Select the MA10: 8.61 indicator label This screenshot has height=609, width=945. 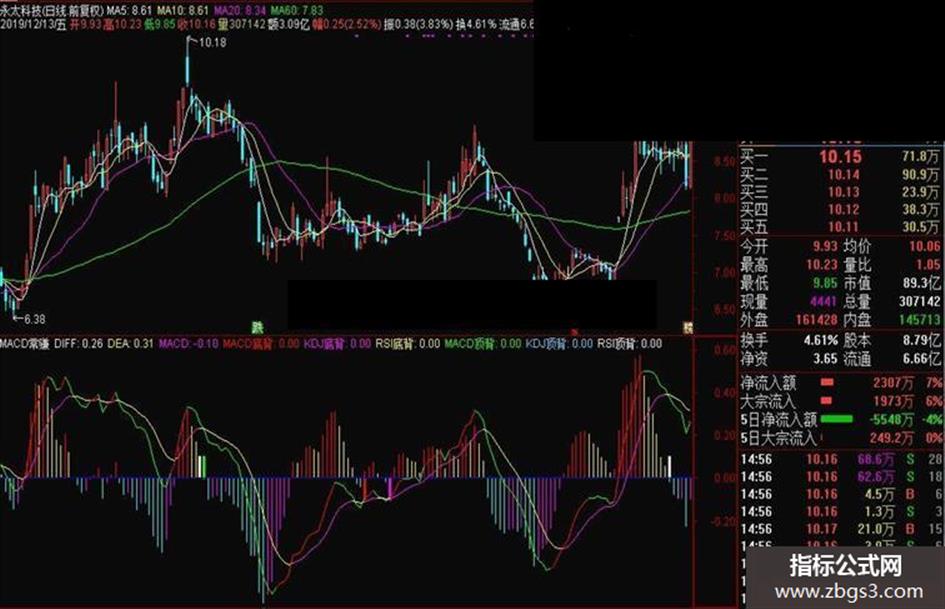pos(183,10)
